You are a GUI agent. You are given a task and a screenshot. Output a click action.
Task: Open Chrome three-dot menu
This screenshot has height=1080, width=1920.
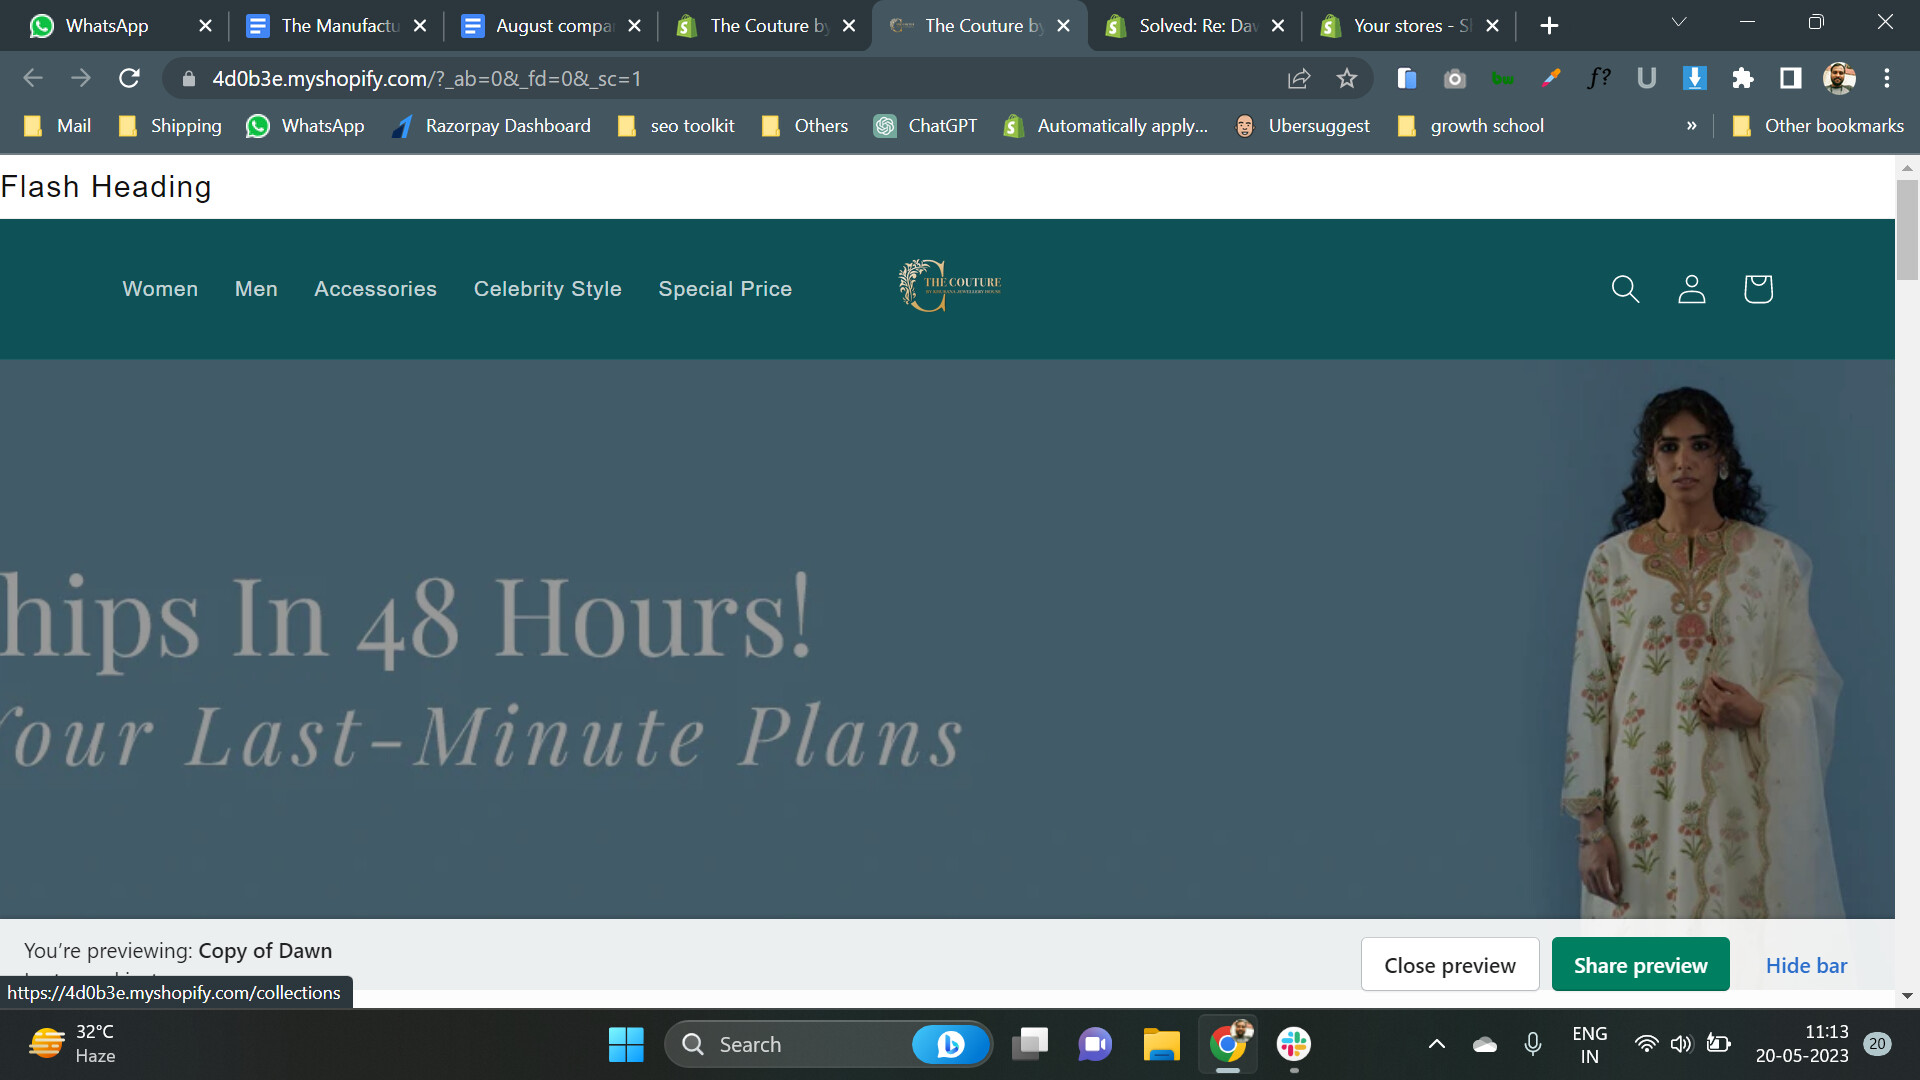tap(1887, 78)
